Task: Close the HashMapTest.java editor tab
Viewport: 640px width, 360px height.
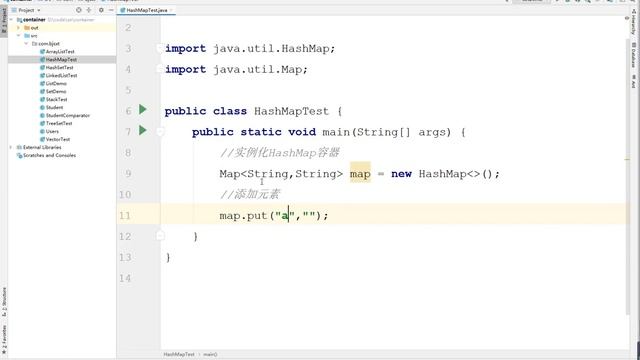Action: point(171,10)
